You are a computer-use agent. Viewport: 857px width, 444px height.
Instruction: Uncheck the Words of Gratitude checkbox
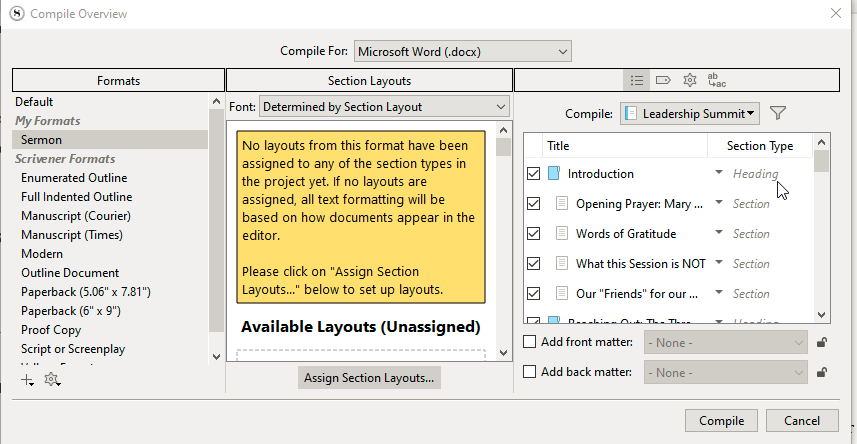tap(534, 234)
